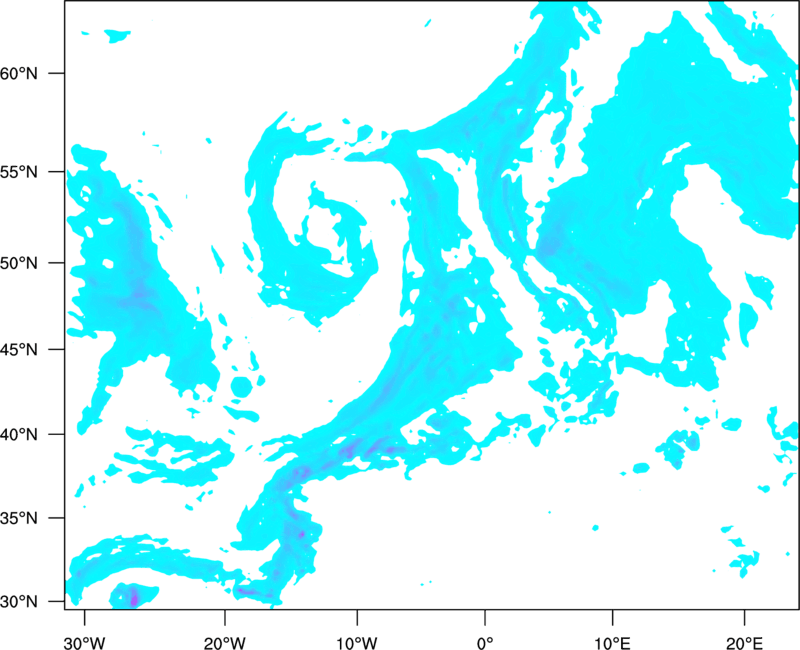Click the 0° longitude label

point(485,643)
